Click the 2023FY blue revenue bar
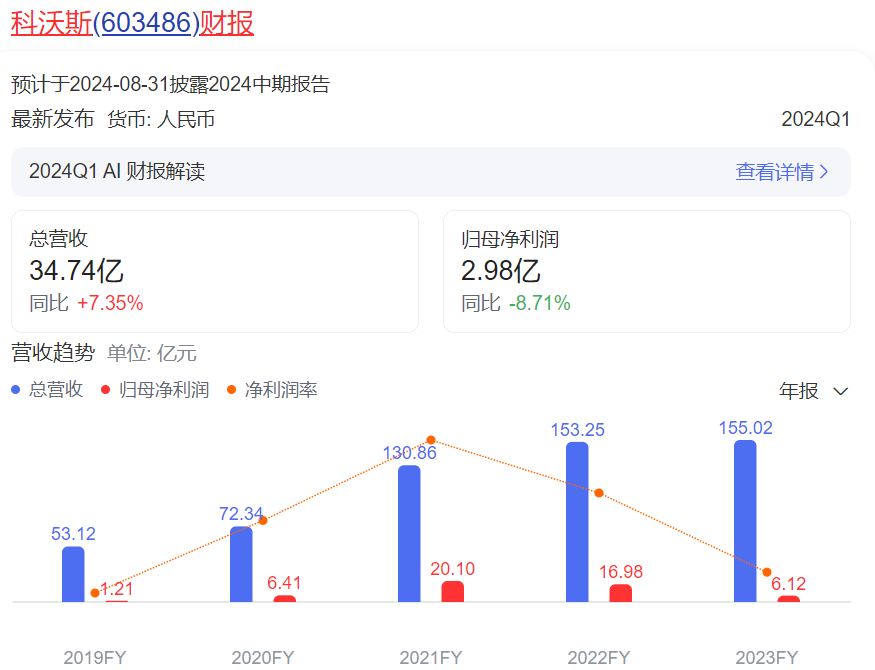 click(x=745, y=521)
